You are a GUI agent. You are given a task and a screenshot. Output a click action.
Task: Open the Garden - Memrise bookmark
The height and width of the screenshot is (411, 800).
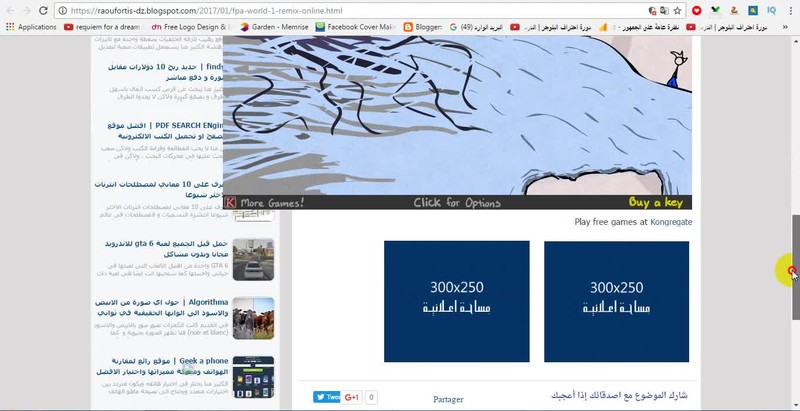[x=274, y=27]
